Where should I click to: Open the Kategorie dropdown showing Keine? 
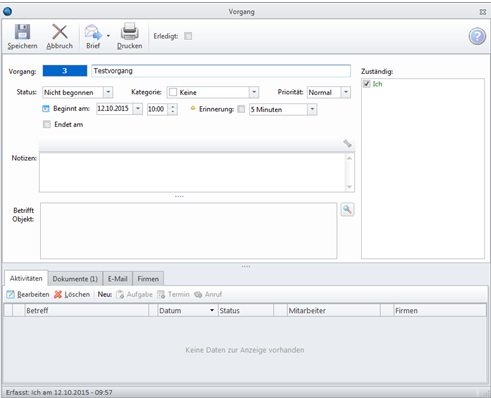pos(254,92)
